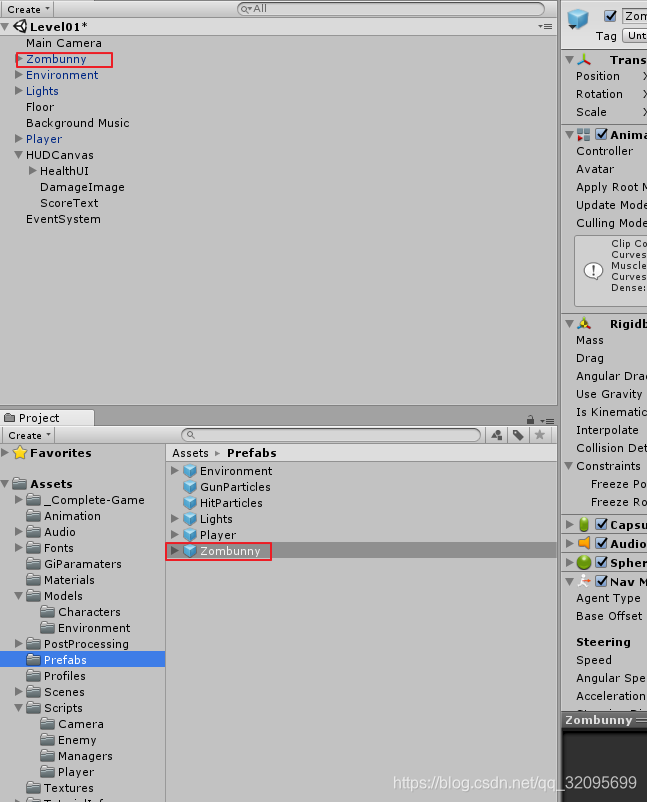Image resolution: width=647 pixels, height=802 pixels.
Task: Click the GunParticles prefab cube icon
Action: pyautogui.click(x=190, y=487)
